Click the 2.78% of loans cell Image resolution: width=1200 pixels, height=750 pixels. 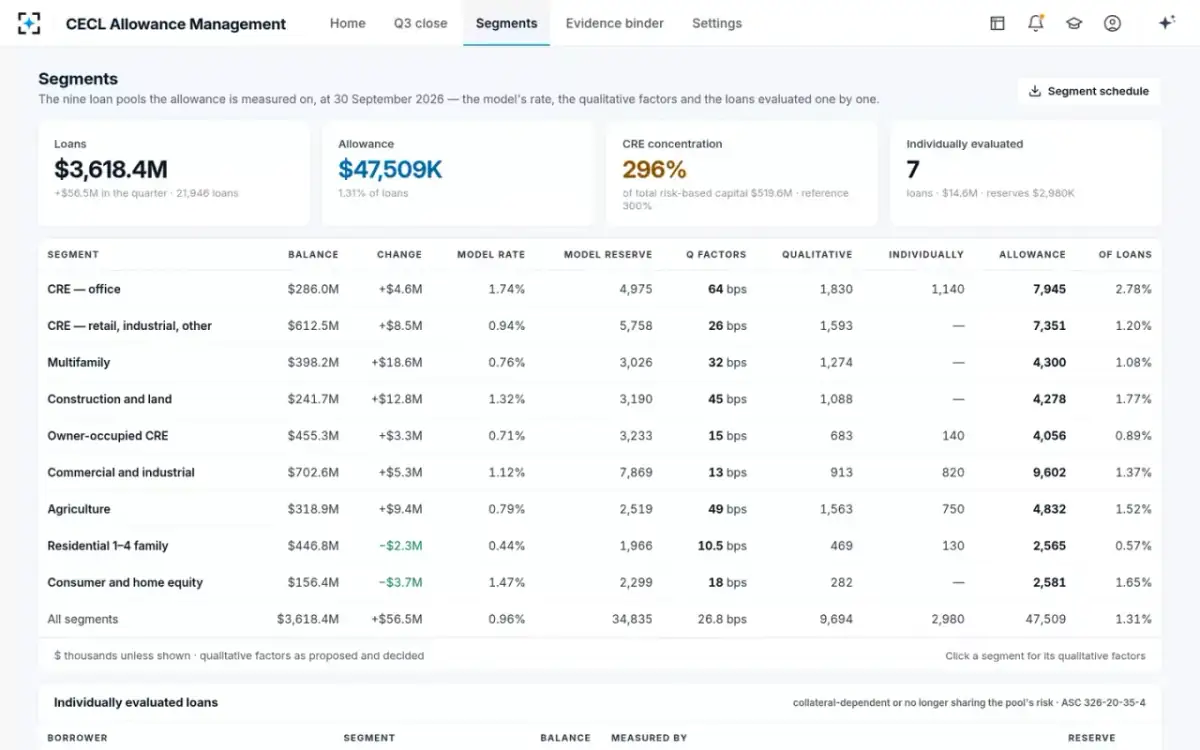point(1133,289)
